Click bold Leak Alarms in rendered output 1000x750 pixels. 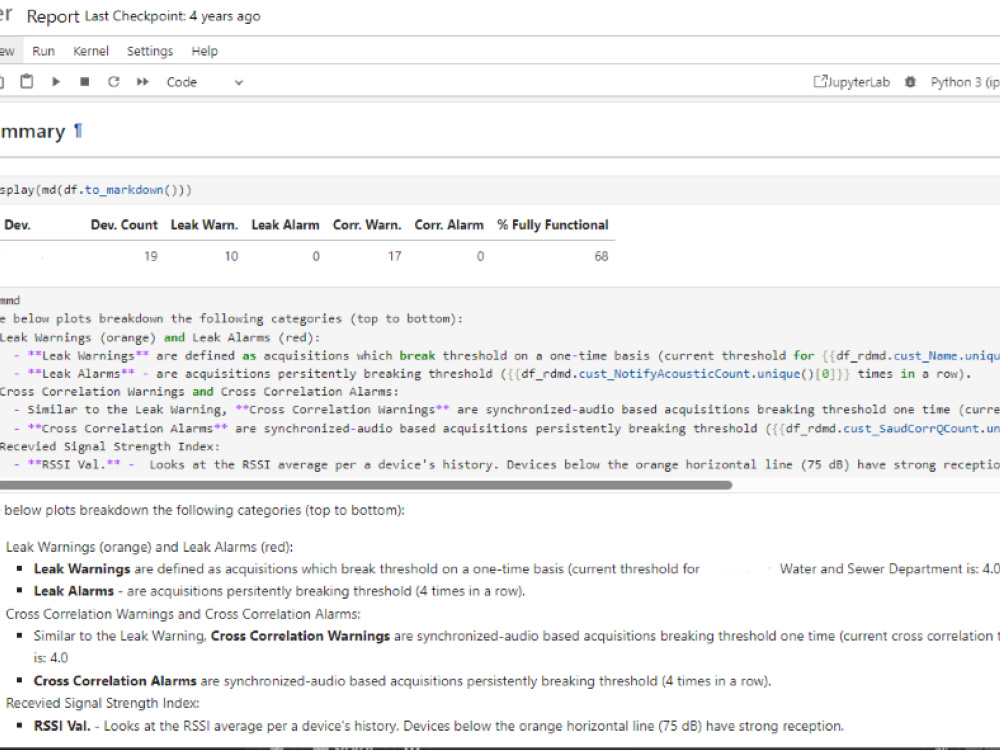(73, 591)
